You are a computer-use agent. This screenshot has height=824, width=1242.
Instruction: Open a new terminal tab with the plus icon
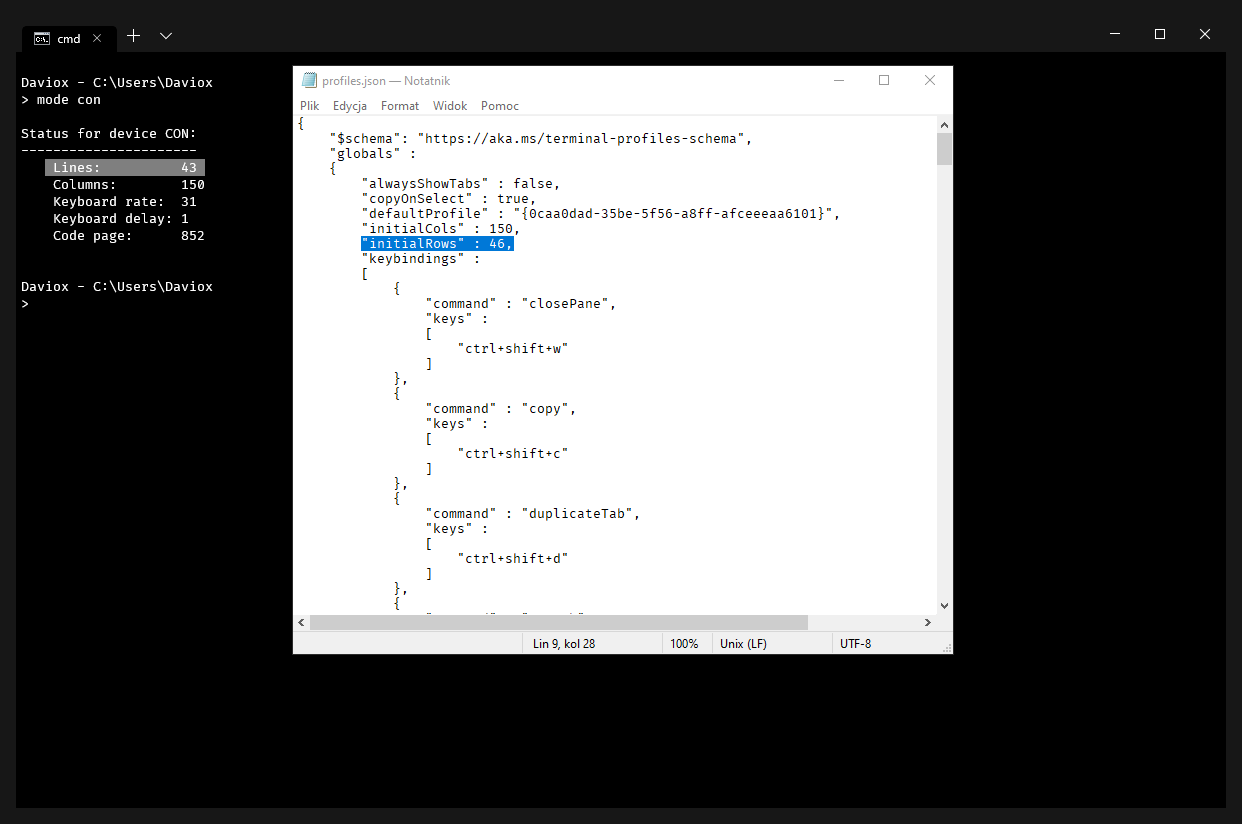click(x=133, y=37)
